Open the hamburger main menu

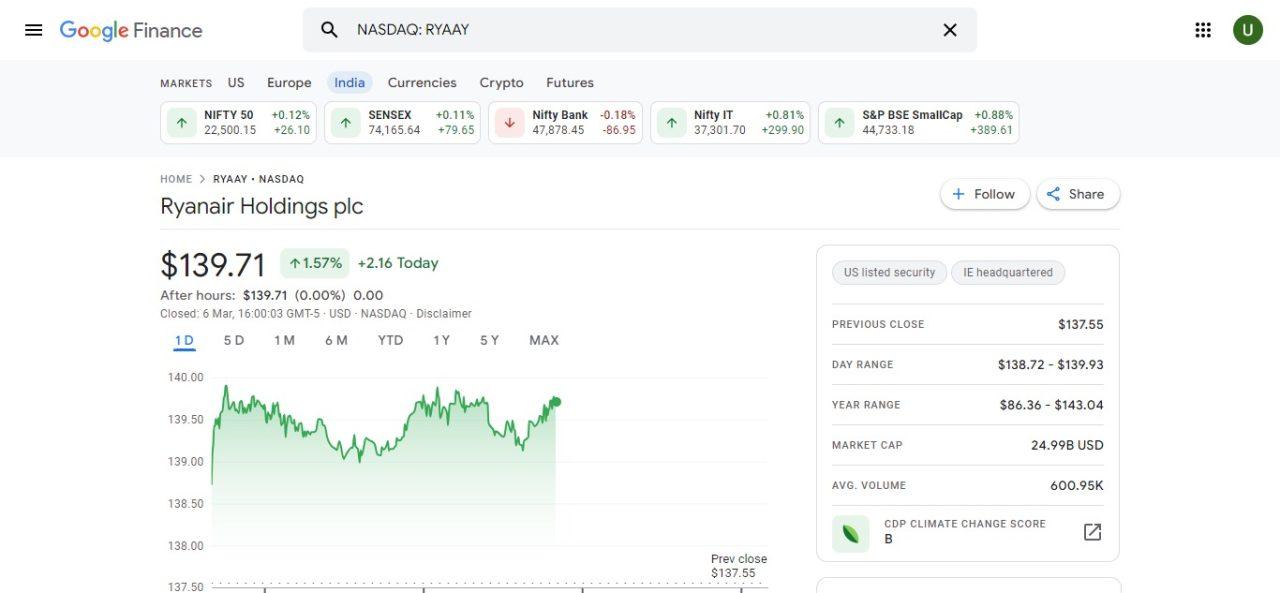(33, 30)
